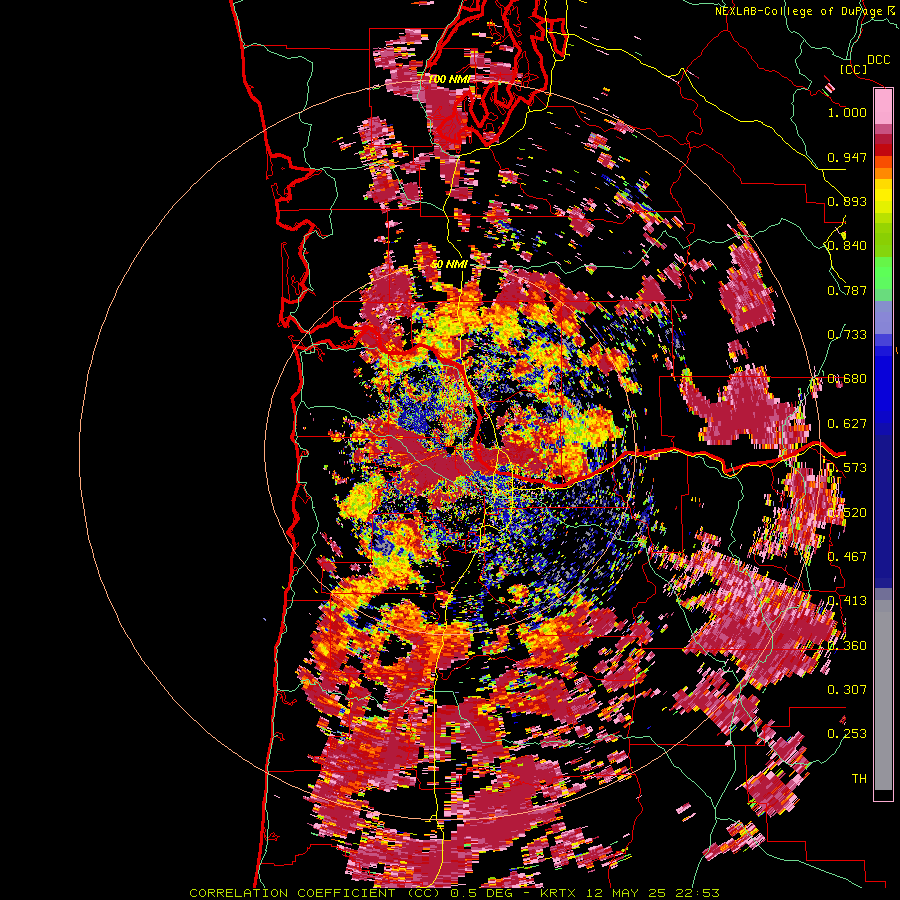The image size is (900, 900).
Task: Select the 0.627 scale label
Action: [x=847, y=424]
